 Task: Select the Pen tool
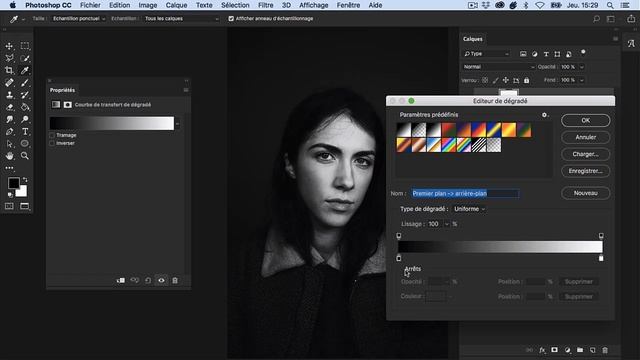(9, 132)
